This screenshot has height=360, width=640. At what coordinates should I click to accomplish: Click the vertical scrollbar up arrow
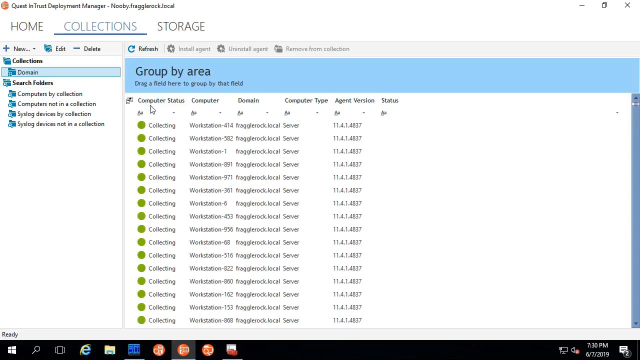[636, 98]
